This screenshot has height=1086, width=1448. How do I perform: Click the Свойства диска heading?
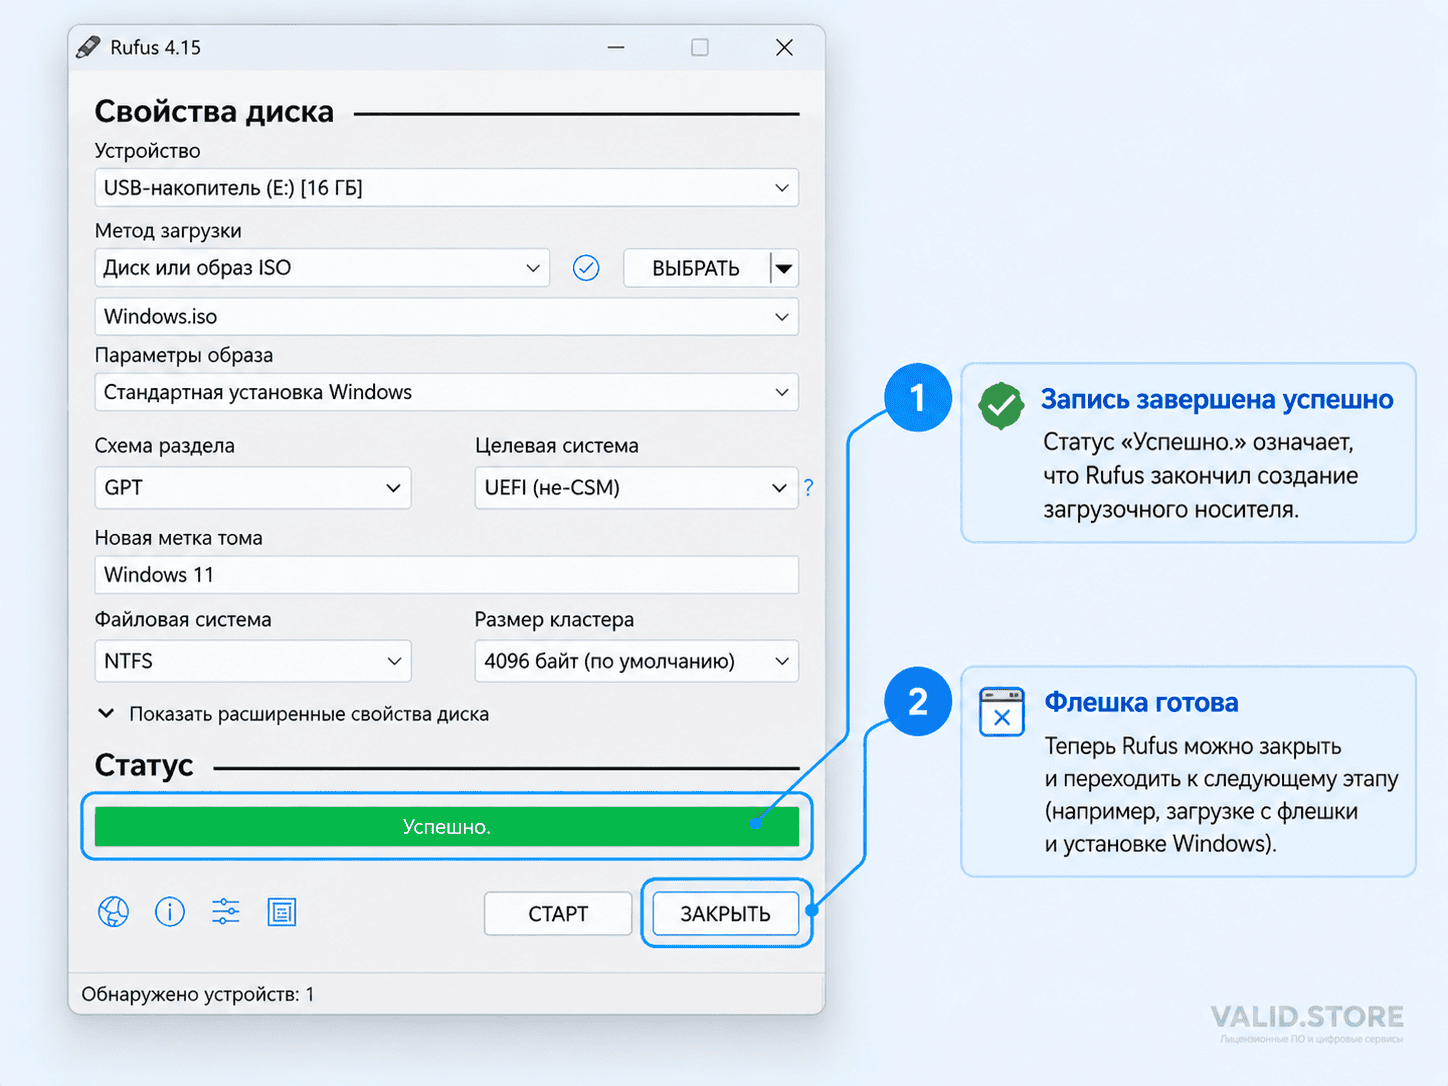214,112
